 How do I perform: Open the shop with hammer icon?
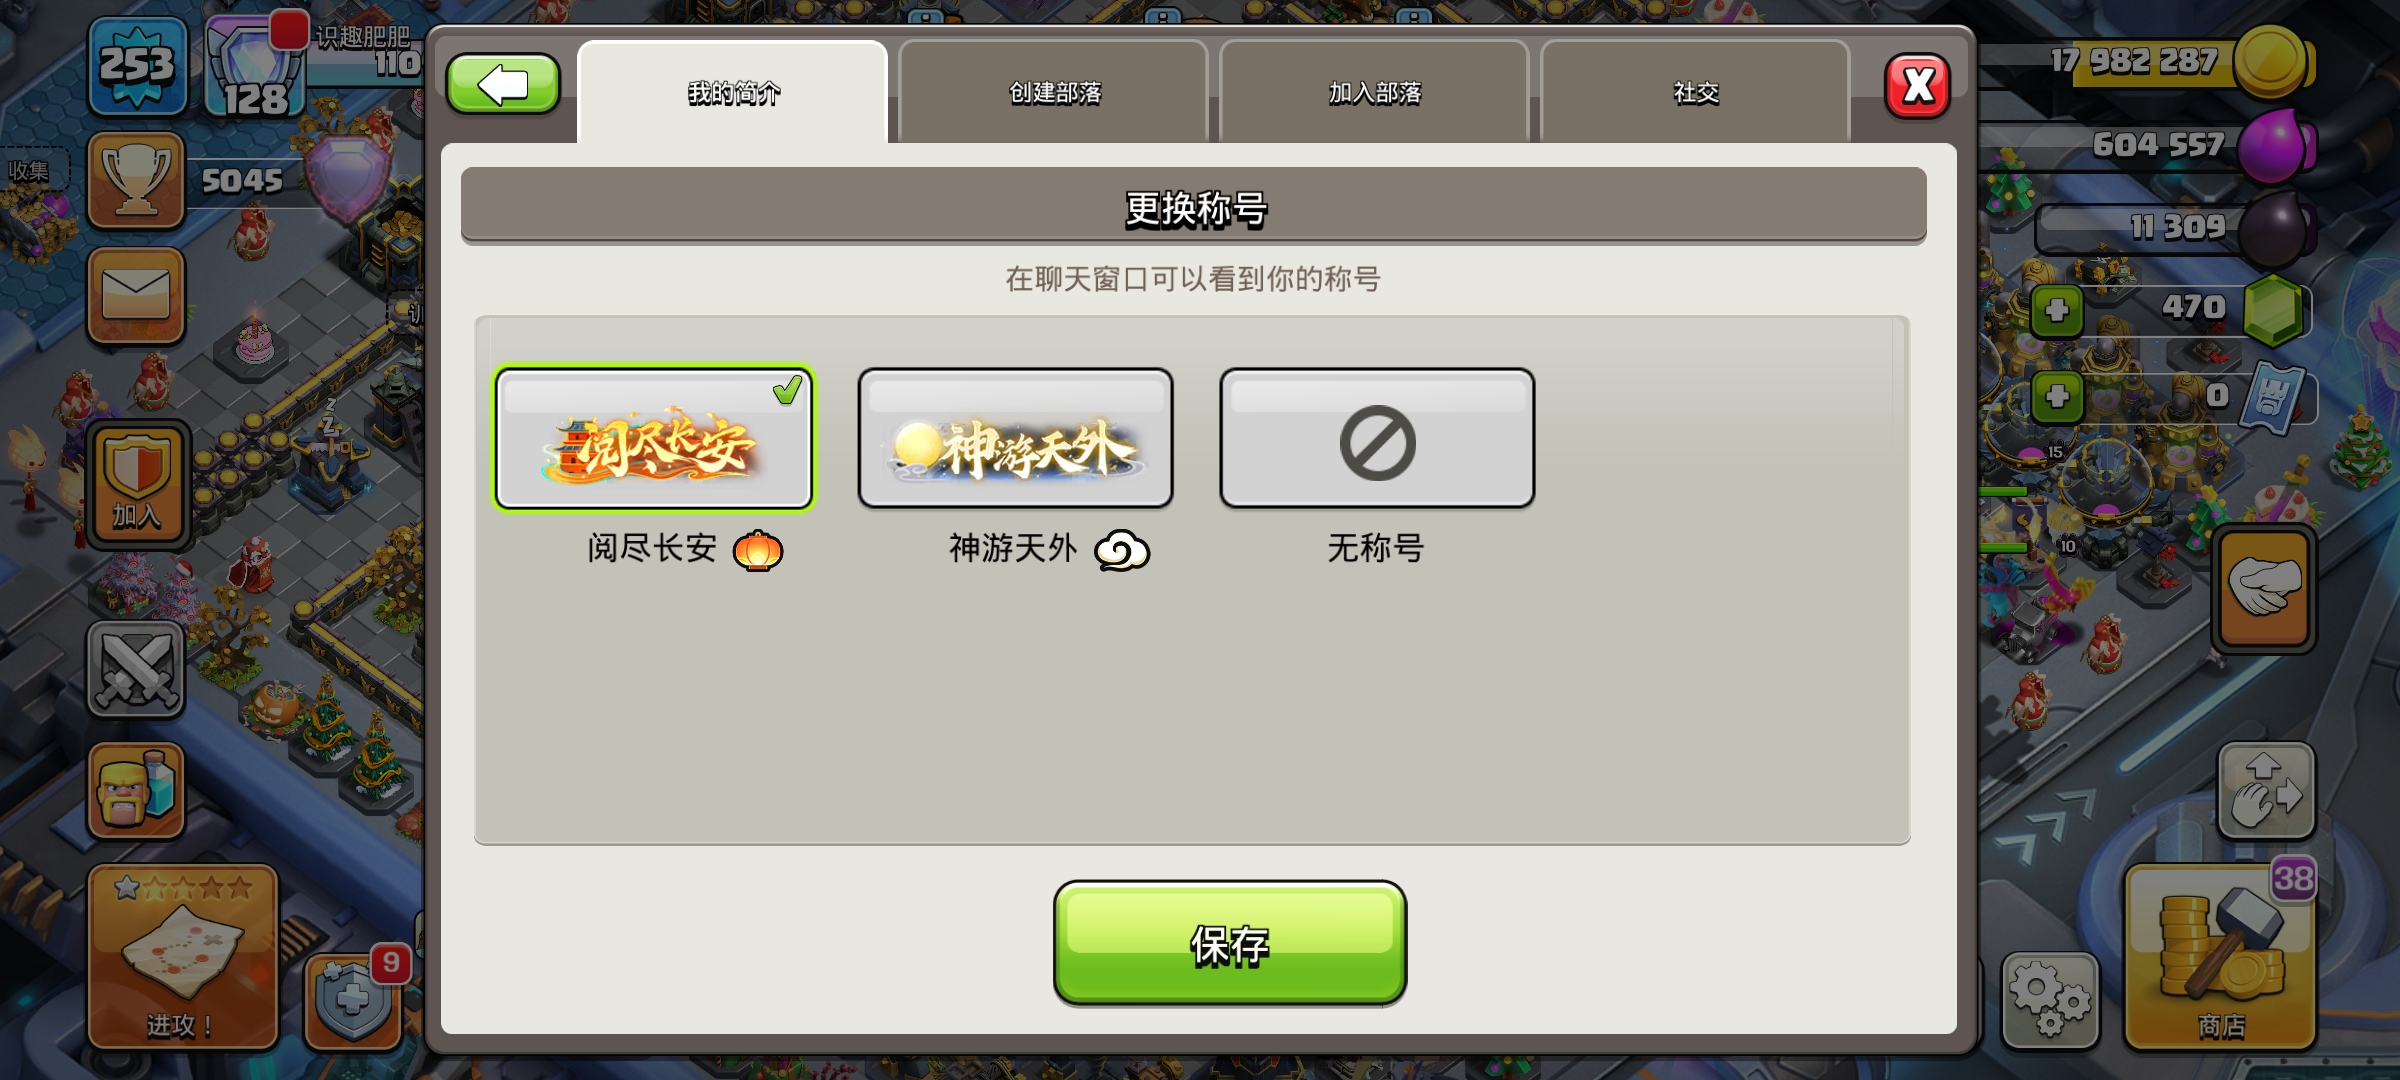[x=2220, y=957]
